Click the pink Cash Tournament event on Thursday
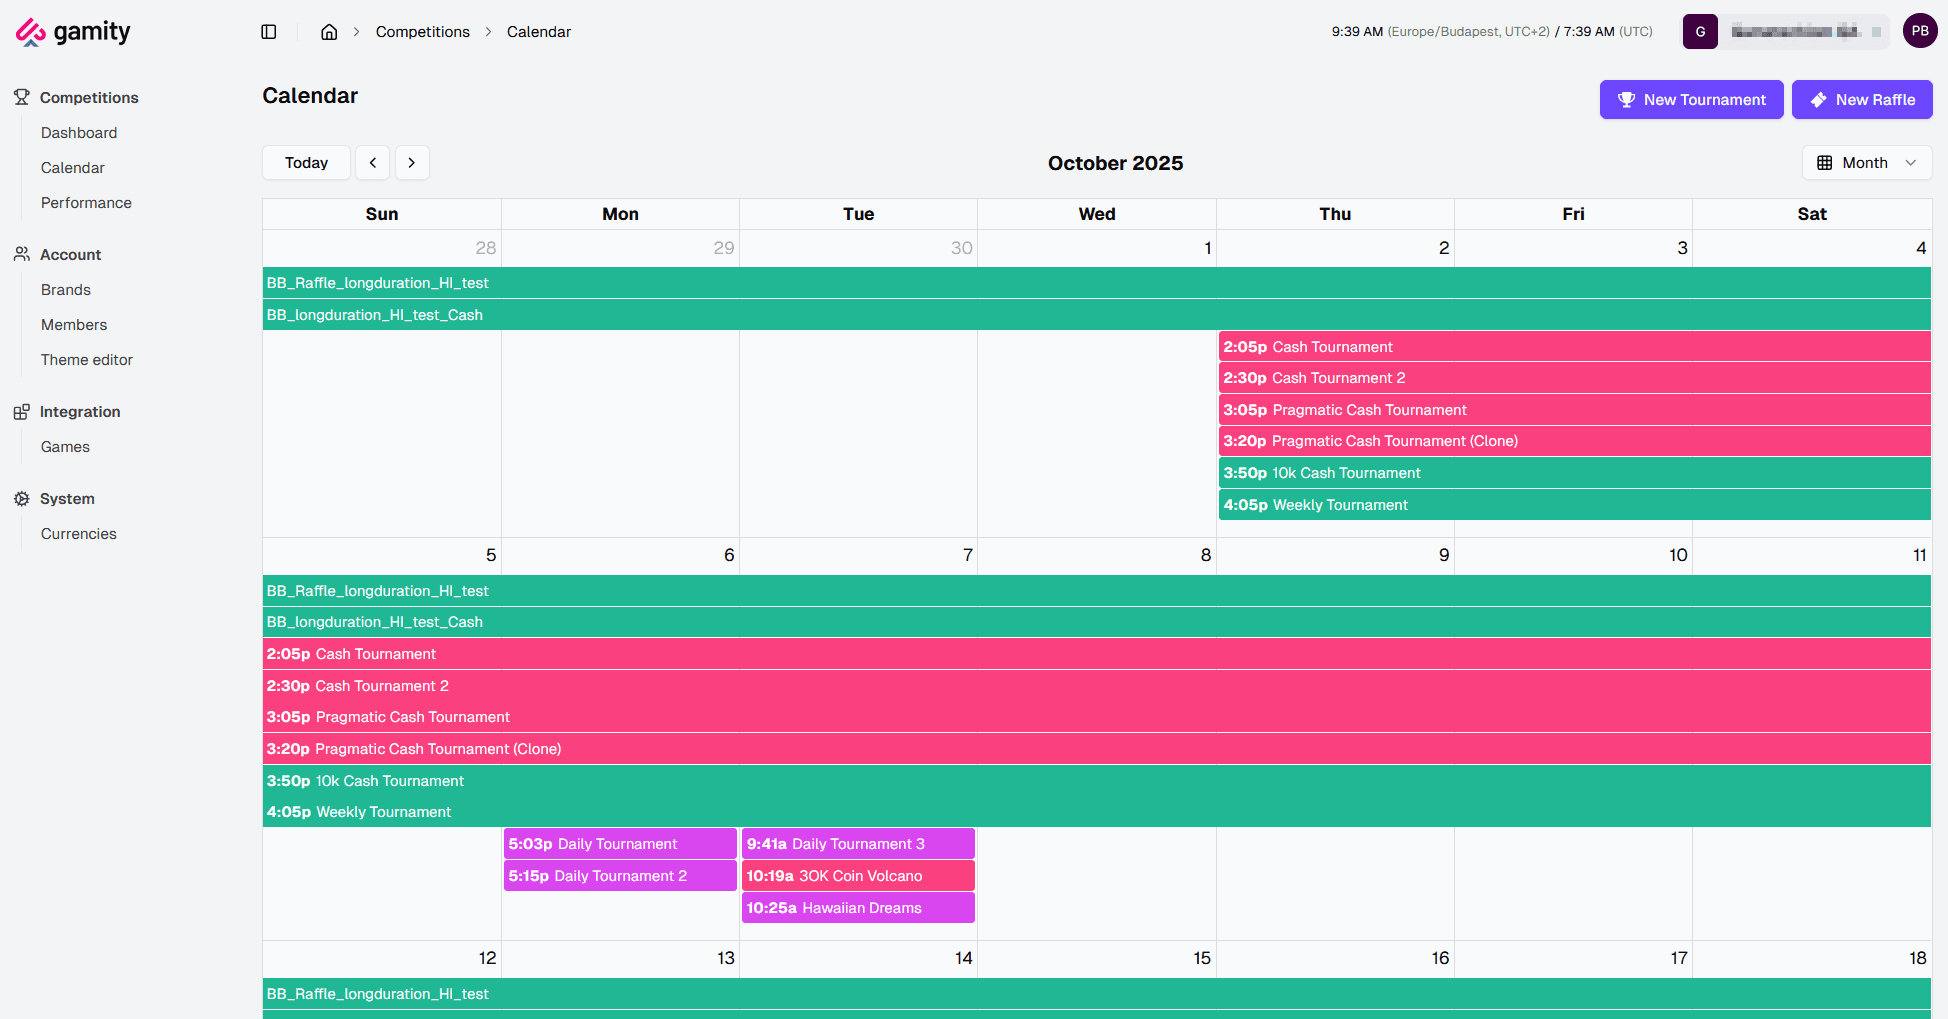1948x1019 pixels. 1330,346
